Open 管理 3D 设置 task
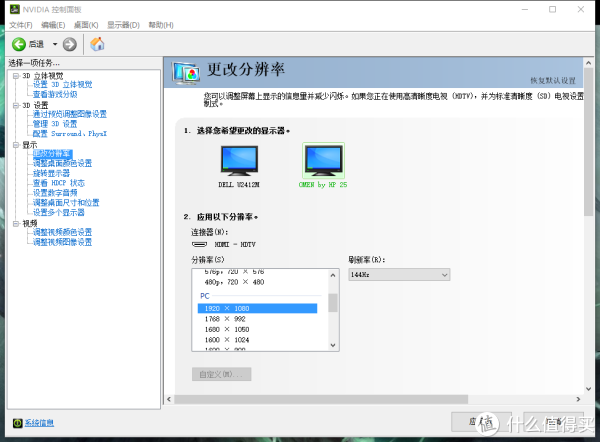600x442 pixels. click(55, 124)
